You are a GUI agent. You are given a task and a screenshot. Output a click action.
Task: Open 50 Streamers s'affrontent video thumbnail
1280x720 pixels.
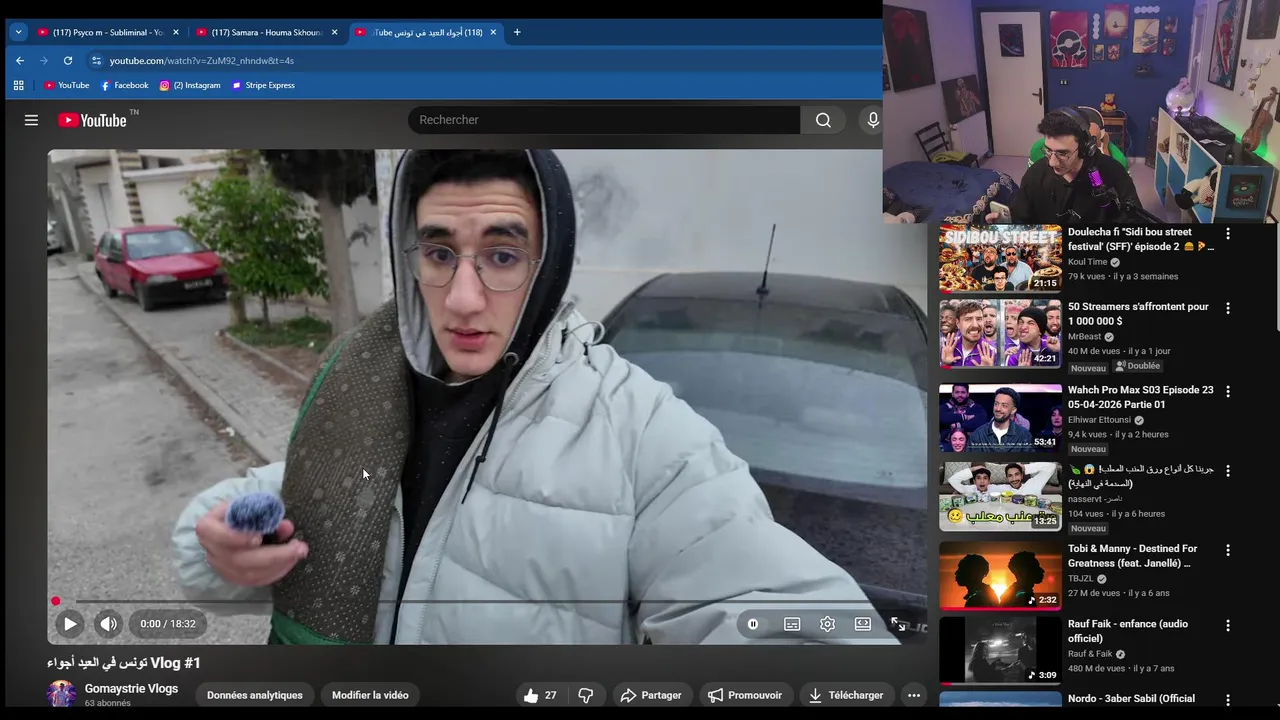coord(1000,334)
